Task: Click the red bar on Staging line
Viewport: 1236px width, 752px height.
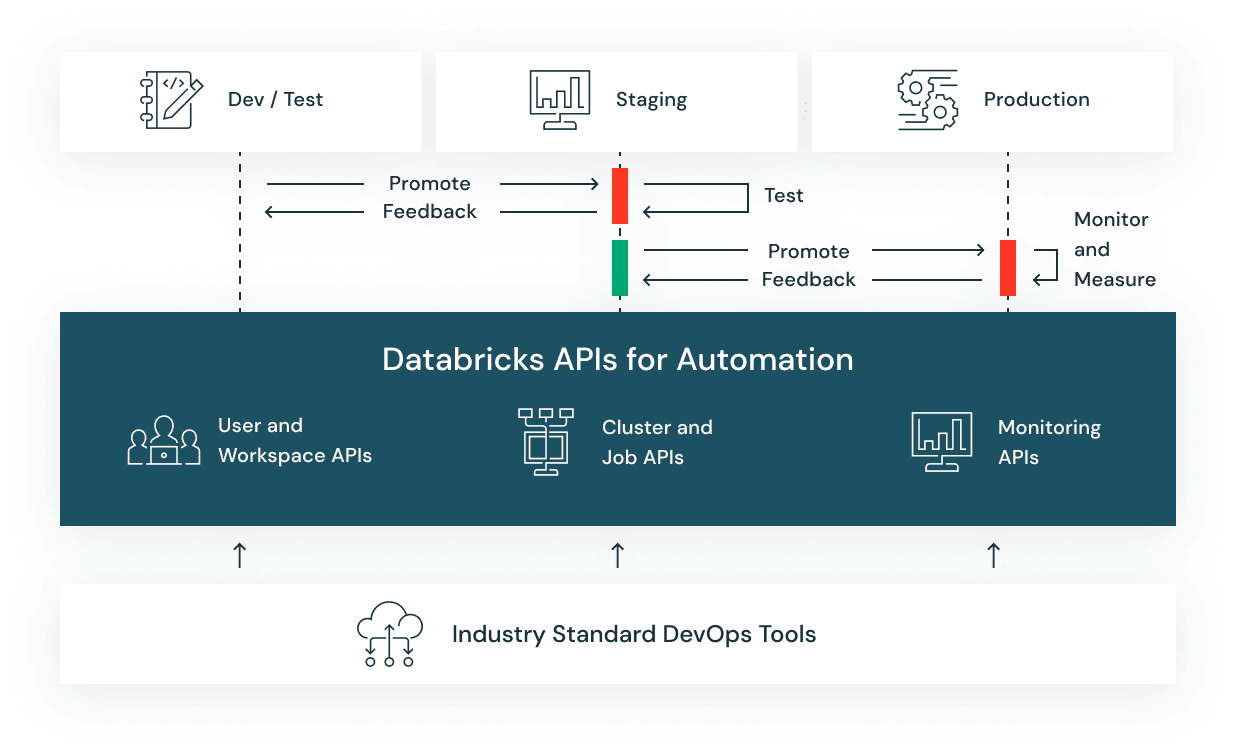Action: point(620,196)
